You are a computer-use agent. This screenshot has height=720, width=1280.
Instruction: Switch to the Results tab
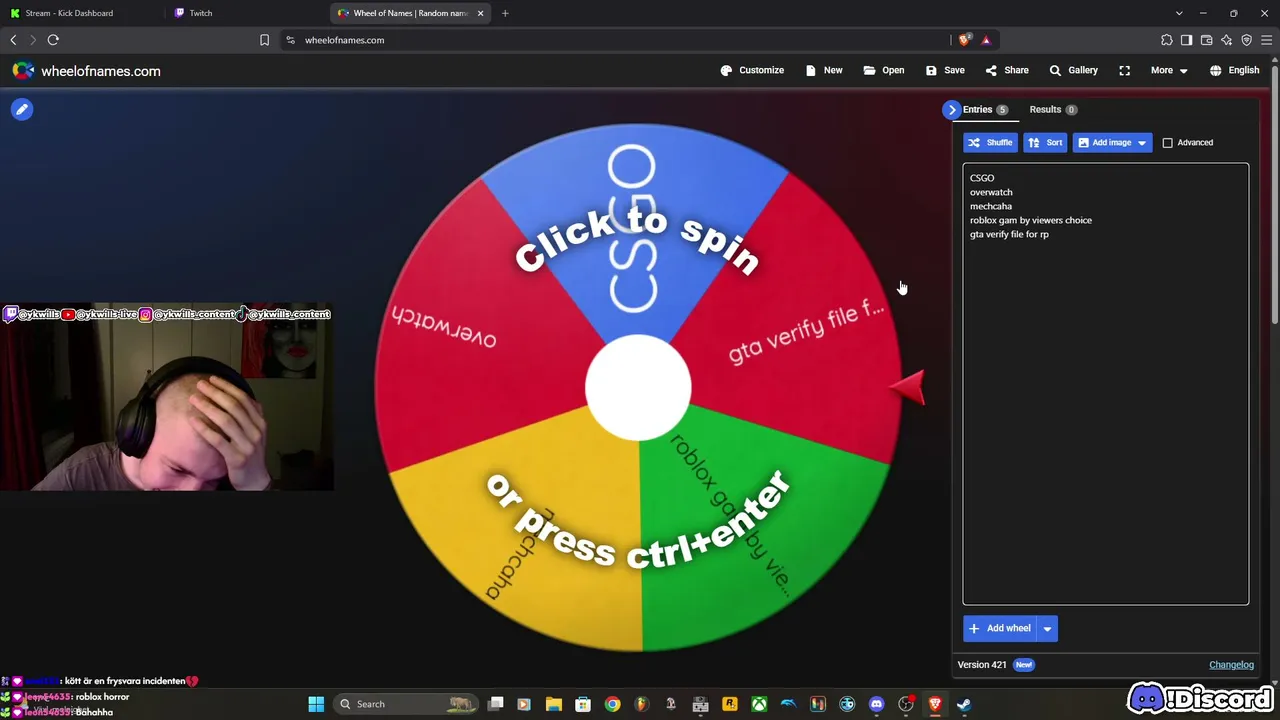[1053, 110]
